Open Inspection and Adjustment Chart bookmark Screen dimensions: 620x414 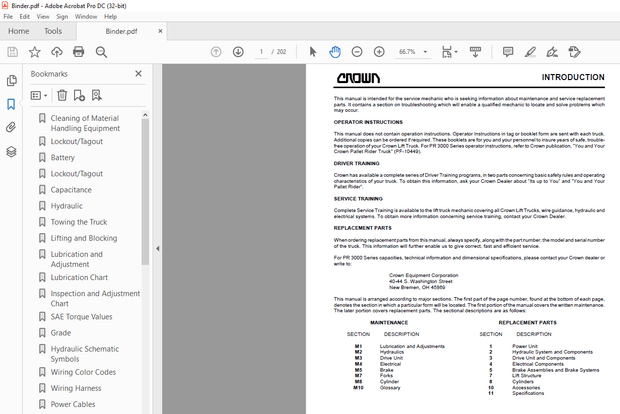[95, 298]
